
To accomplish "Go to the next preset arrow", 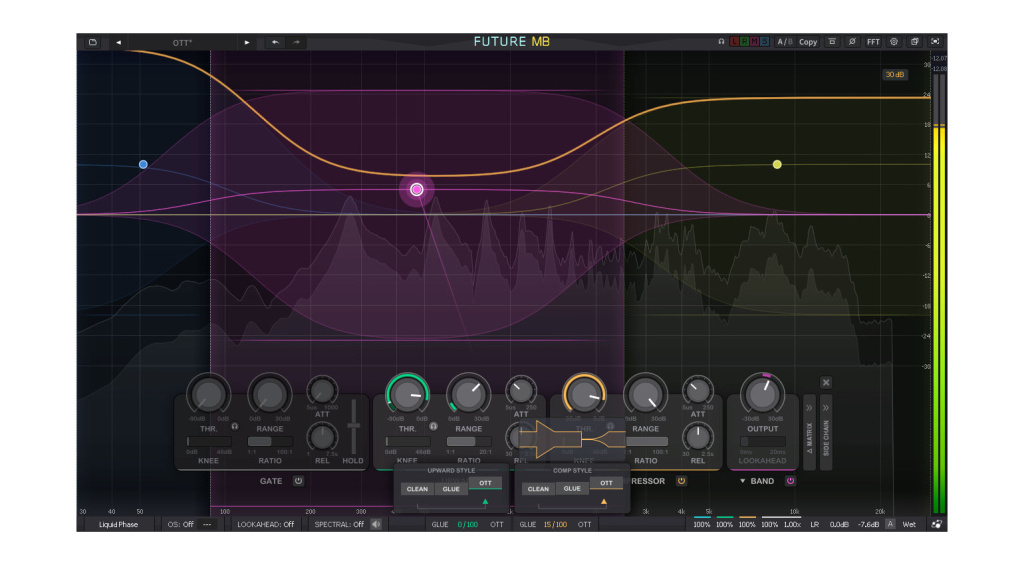I will click(x=247, y=42).
